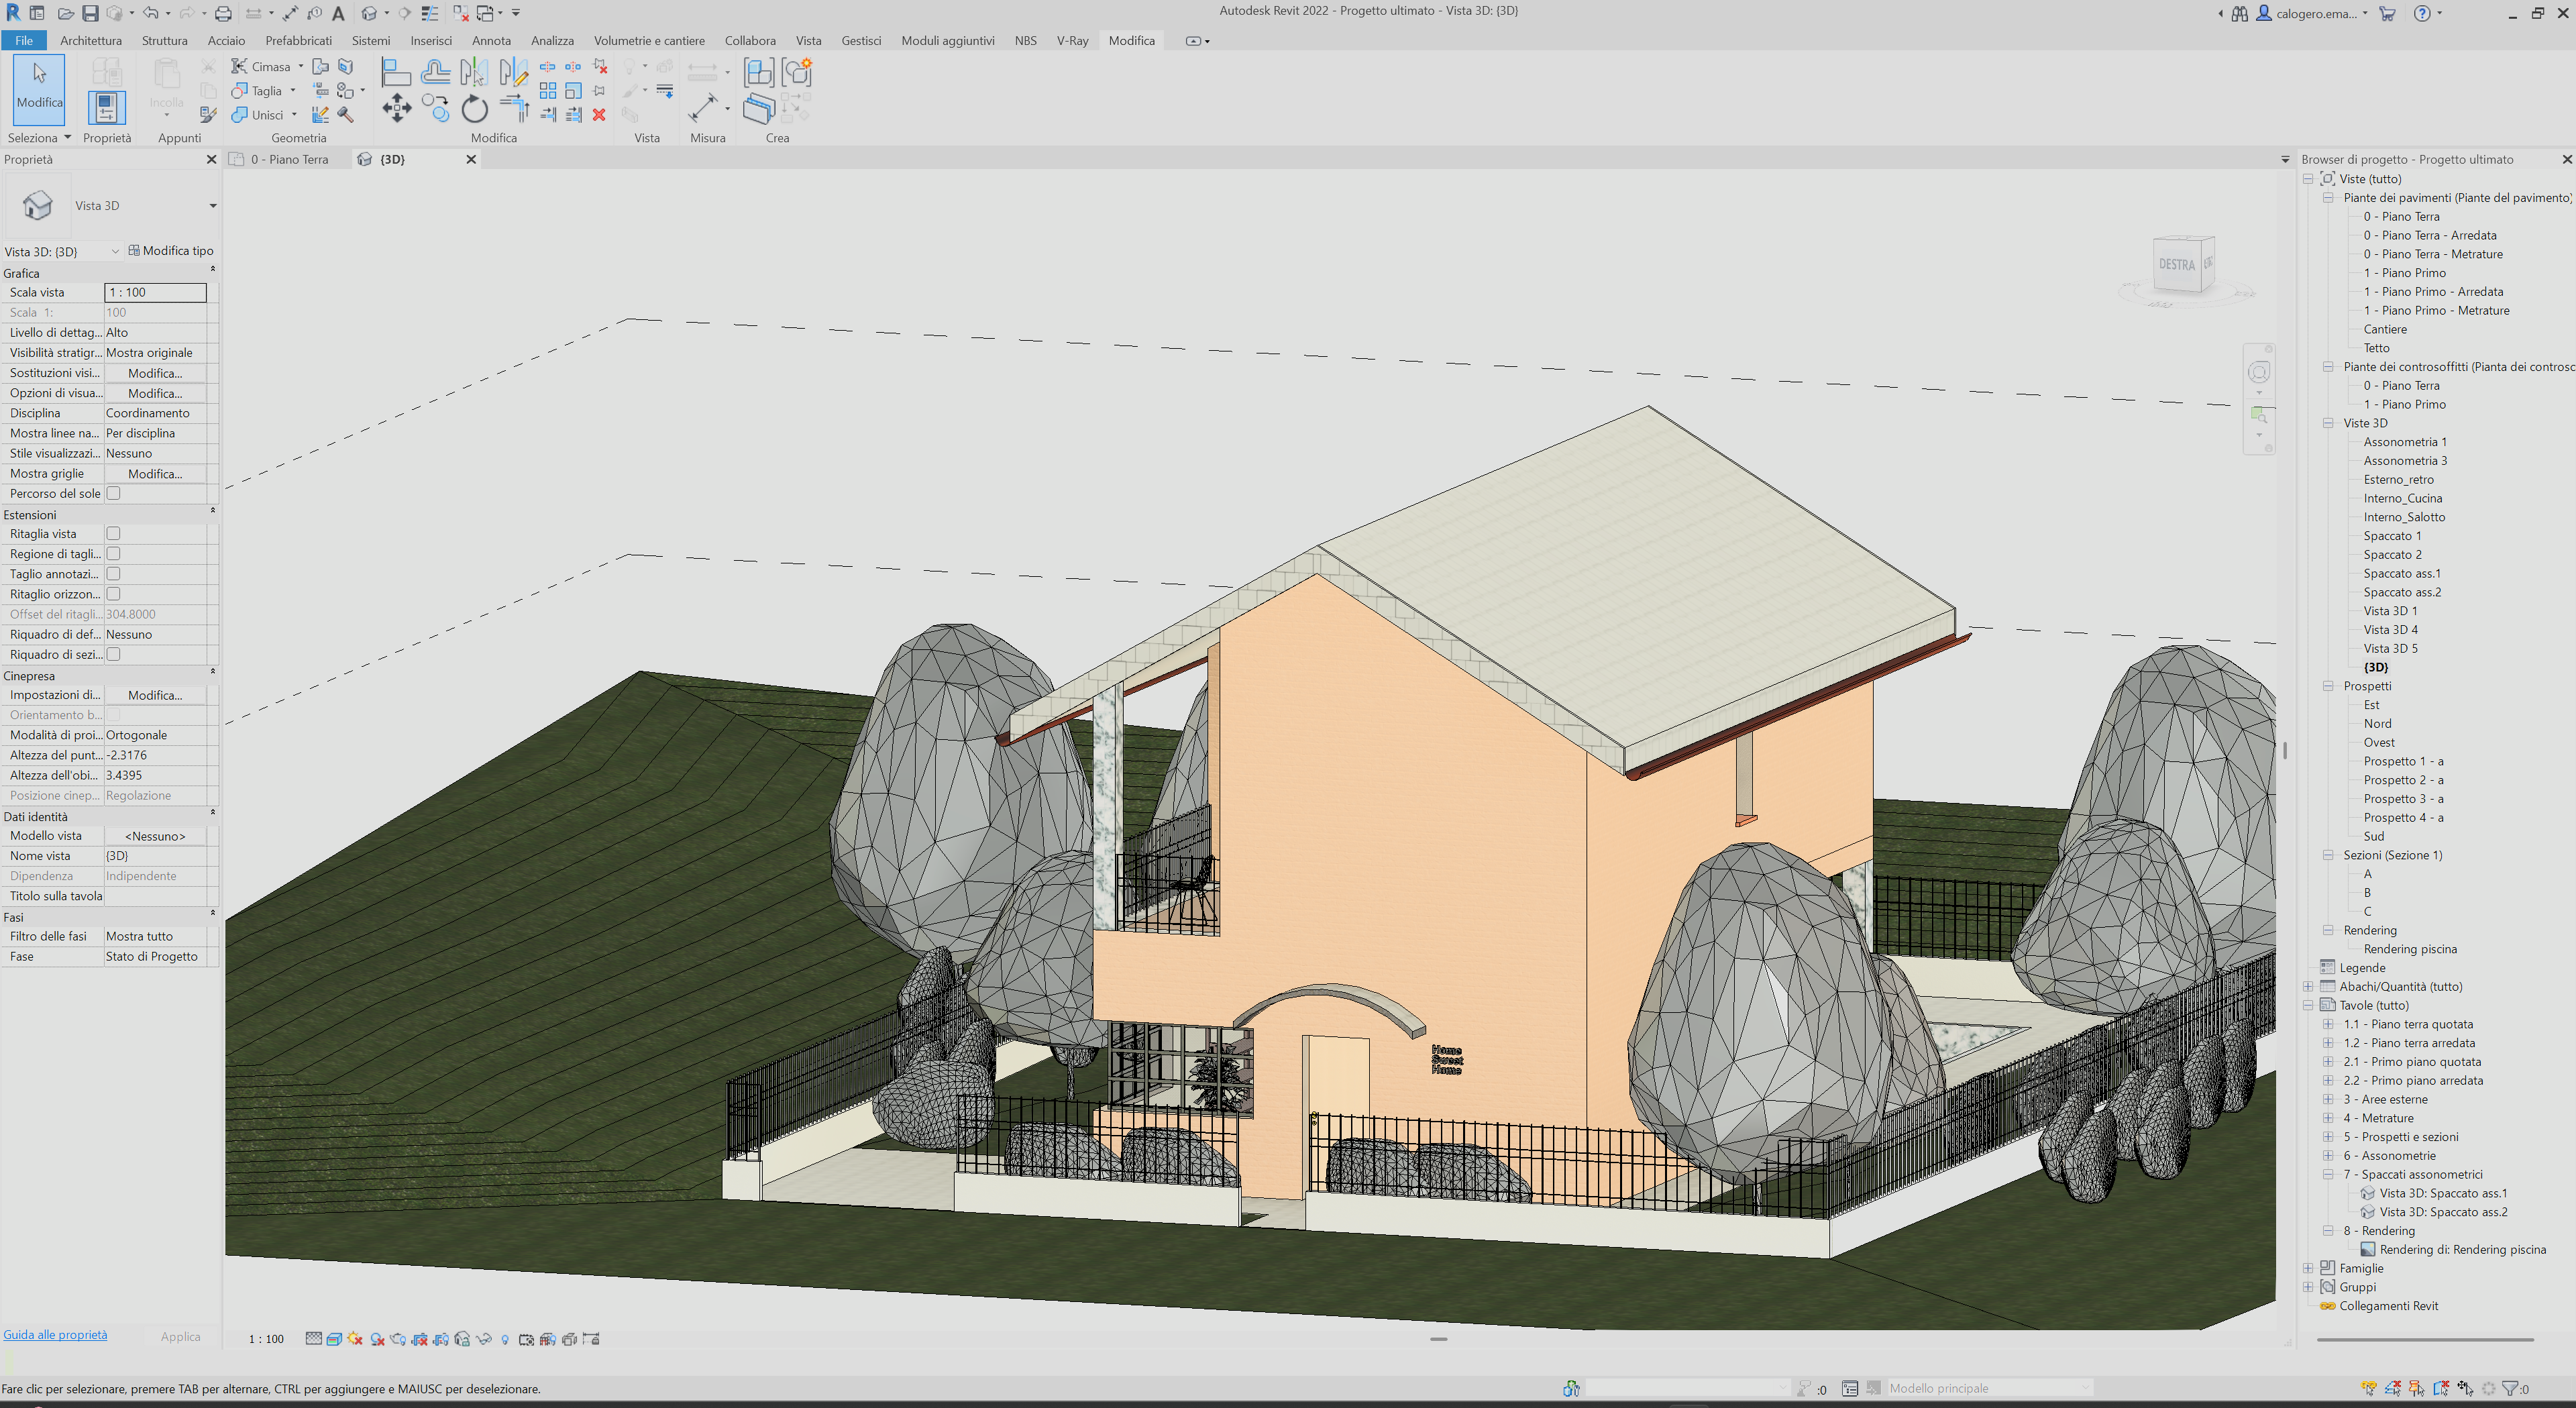Open the Vista 3D type selector dropdown
Image resolution: width=2576 pixels, height=1408 pixels.
click(x=212, y=206)
